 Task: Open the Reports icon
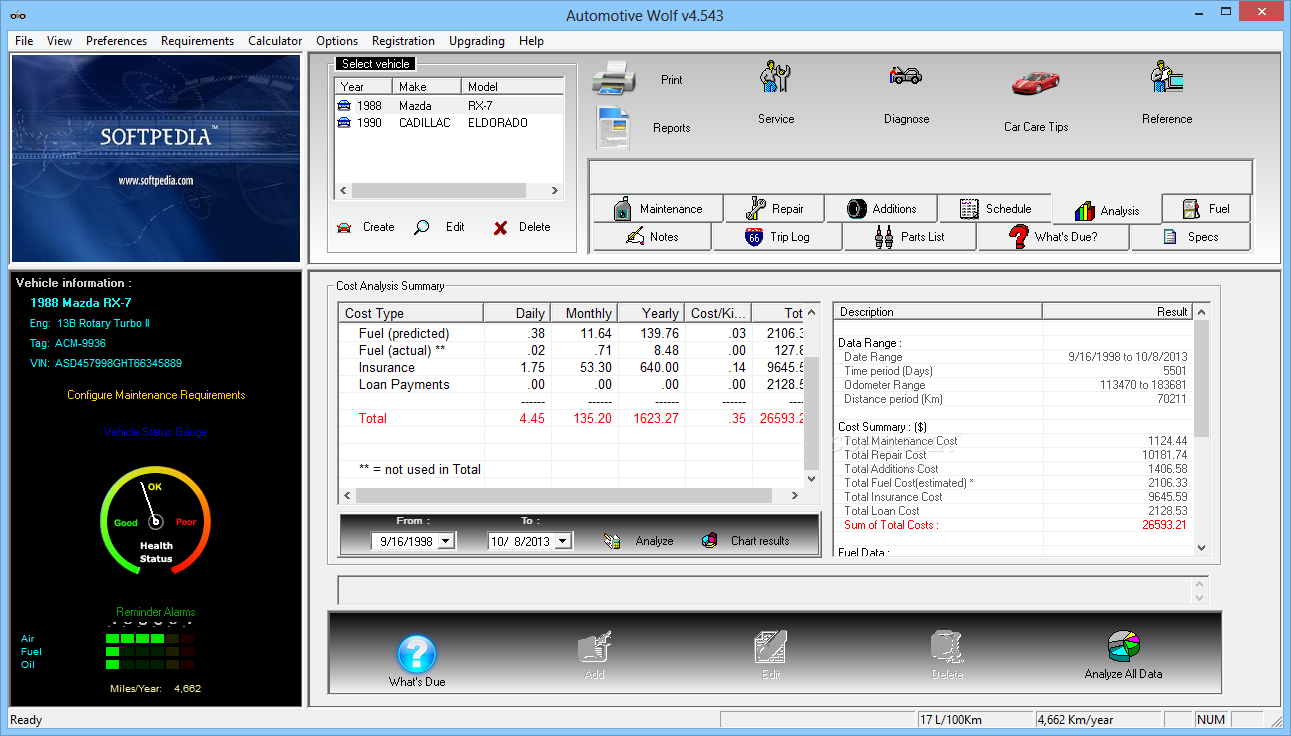[613, 127]
